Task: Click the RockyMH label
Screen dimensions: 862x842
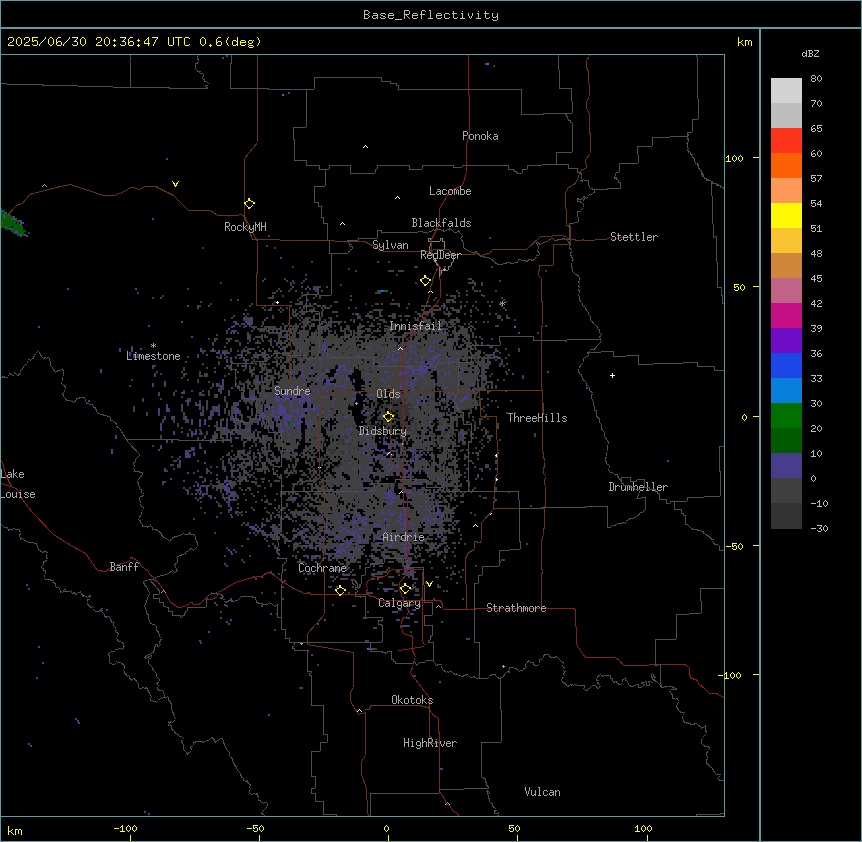Action: (245, 227)
